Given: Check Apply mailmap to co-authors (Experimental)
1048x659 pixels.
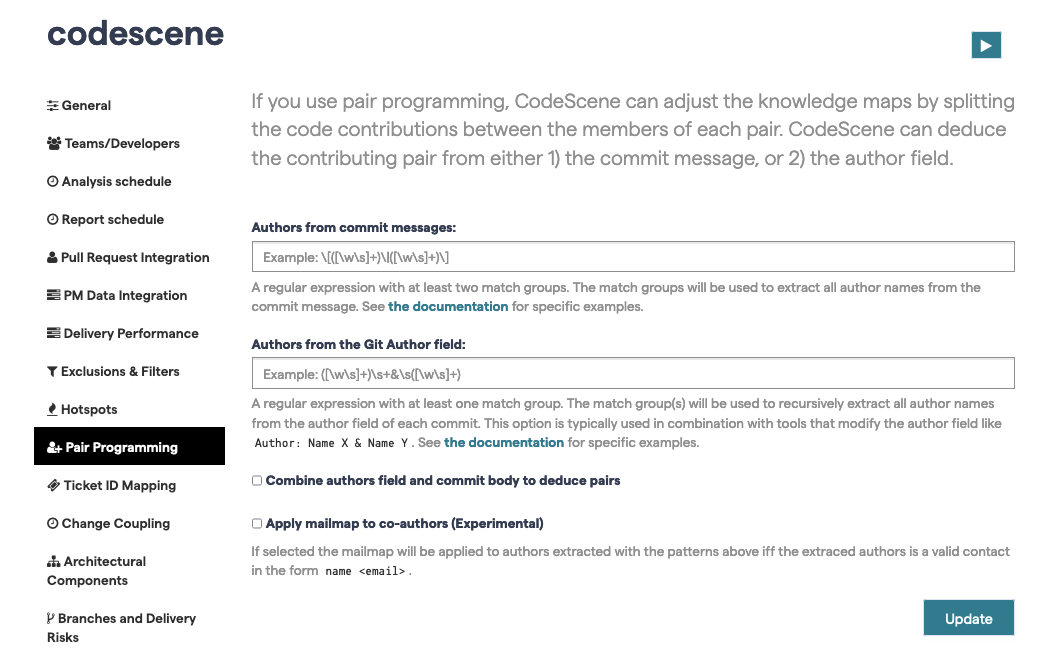Looking at the screenshot, I should pyautogui.click(x=256, y=523).
